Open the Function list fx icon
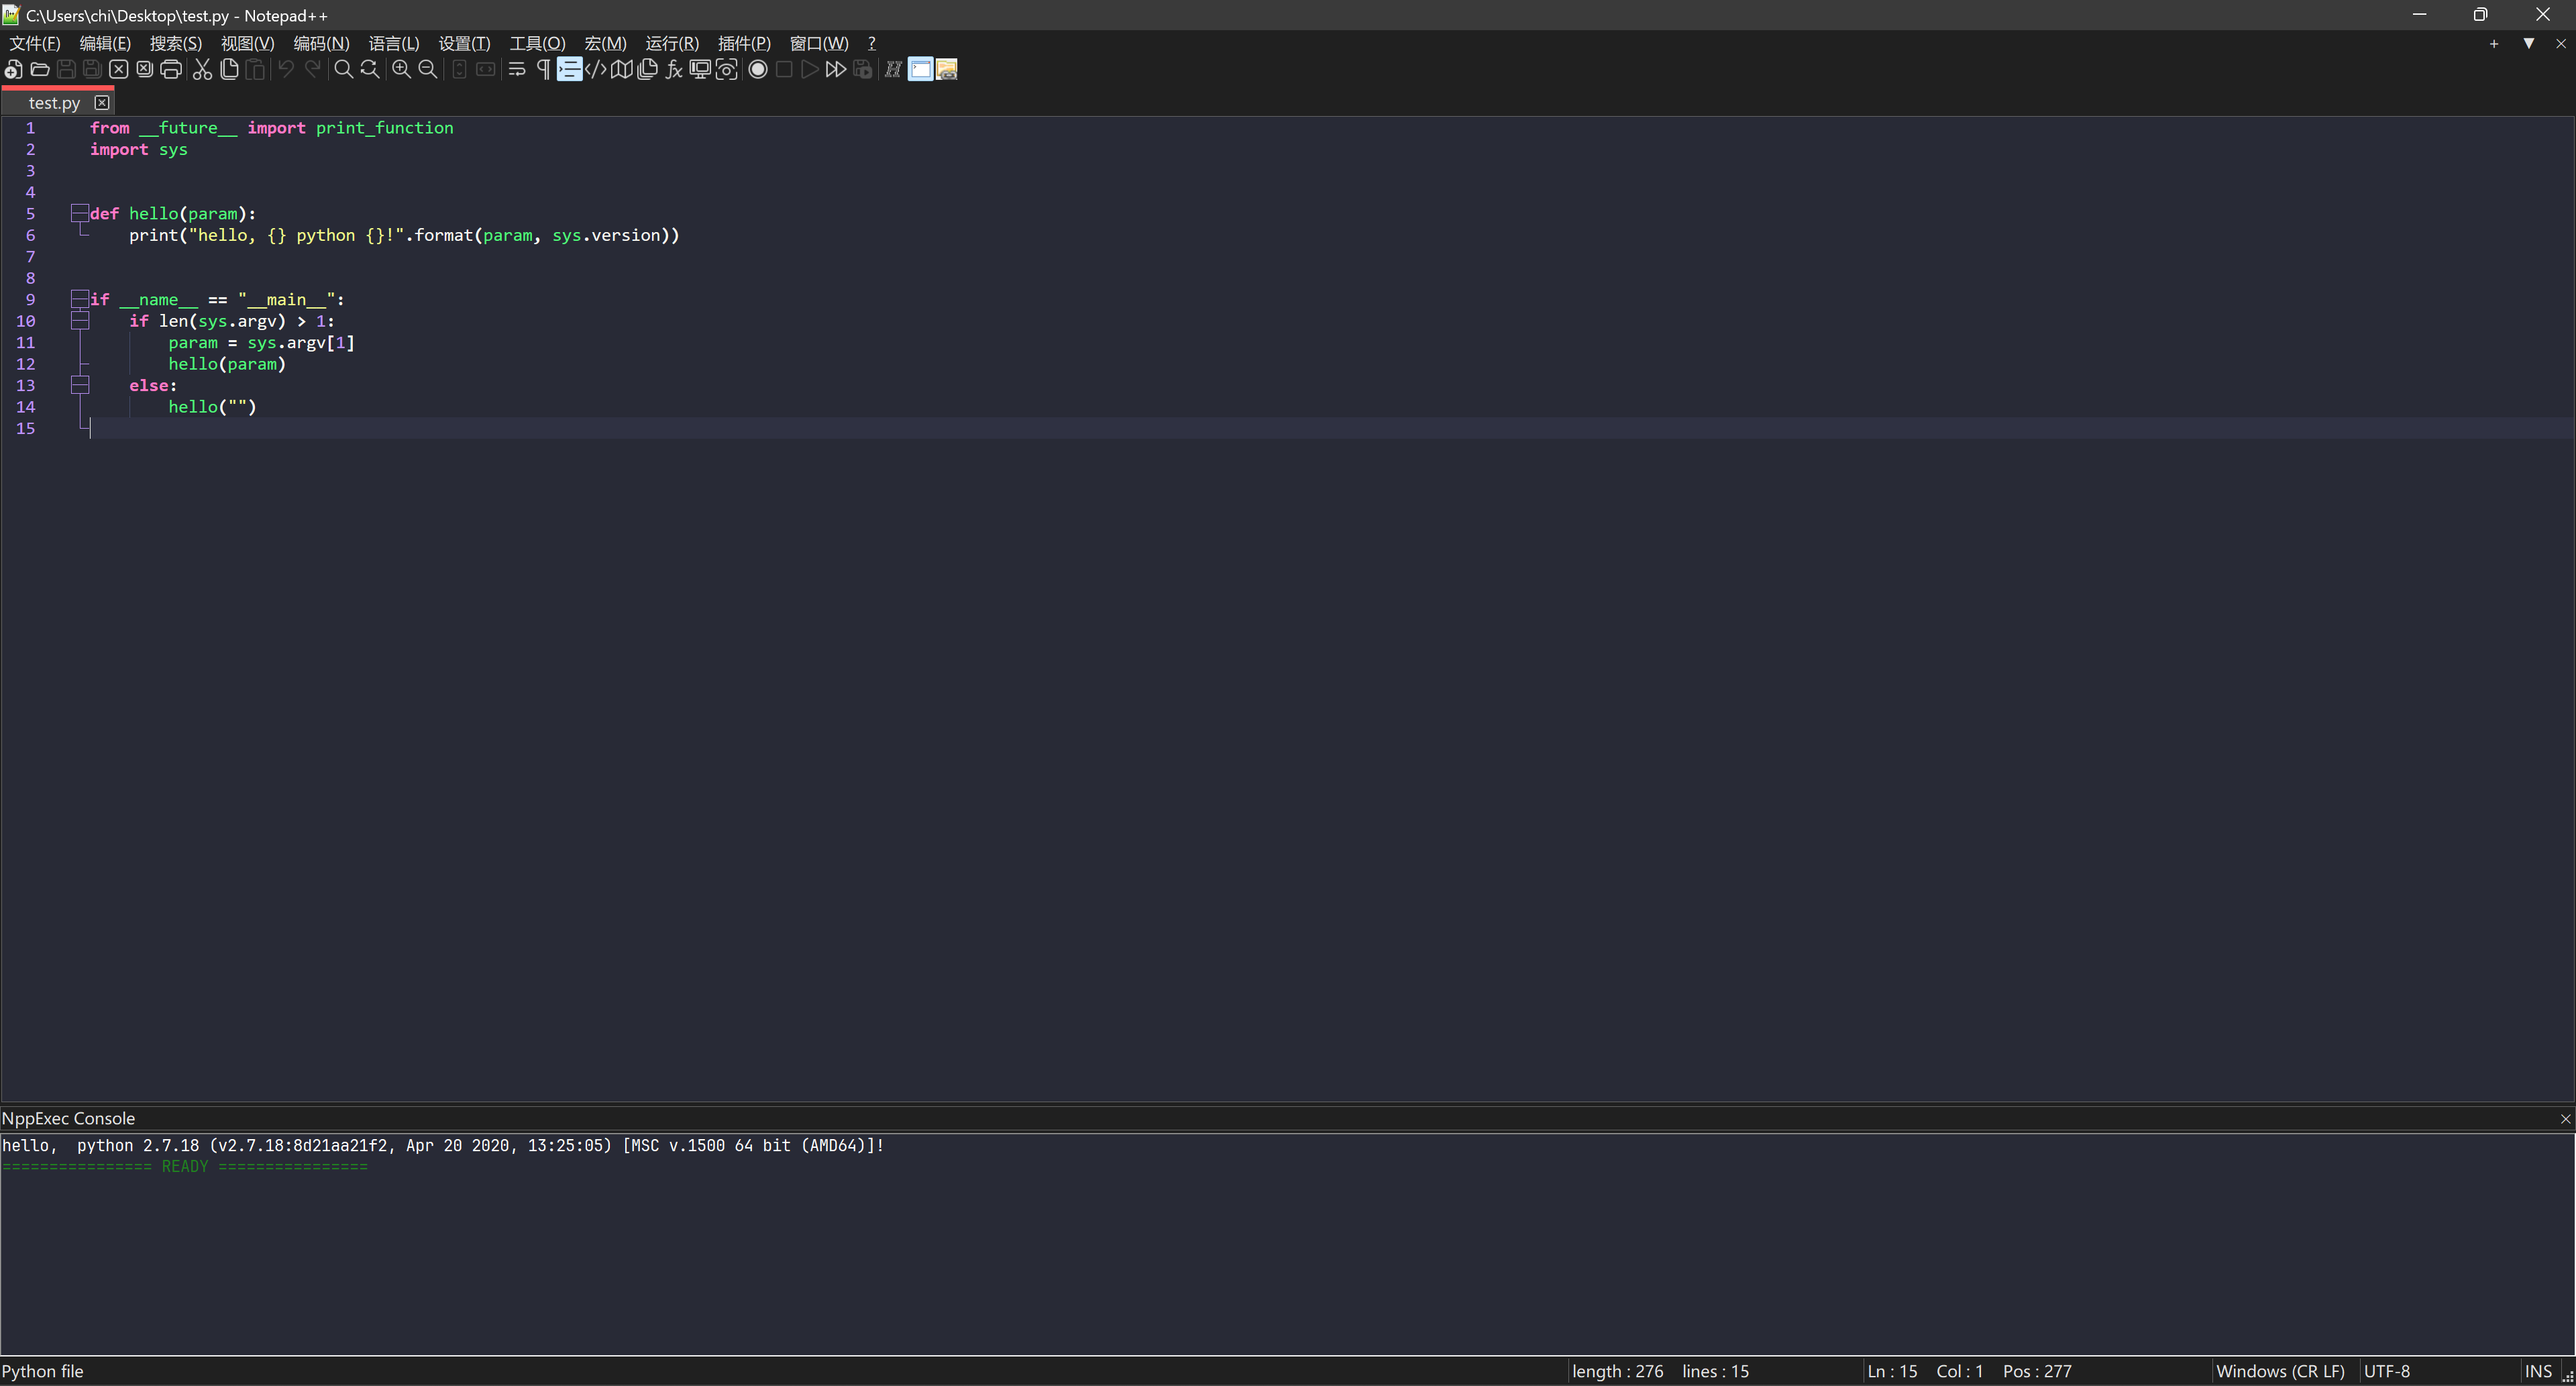This screenshot has width=2576, height=1386. [x=674, y=69]
